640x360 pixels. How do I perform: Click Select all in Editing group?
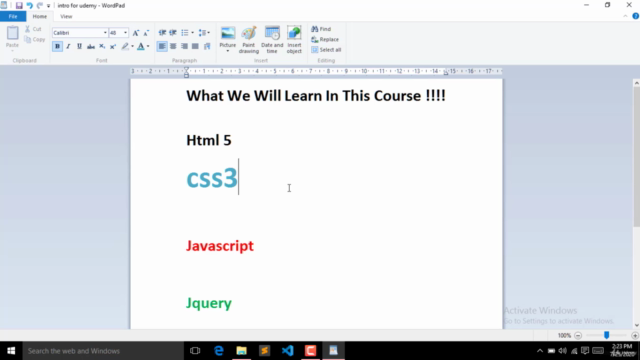pos(326,50)
